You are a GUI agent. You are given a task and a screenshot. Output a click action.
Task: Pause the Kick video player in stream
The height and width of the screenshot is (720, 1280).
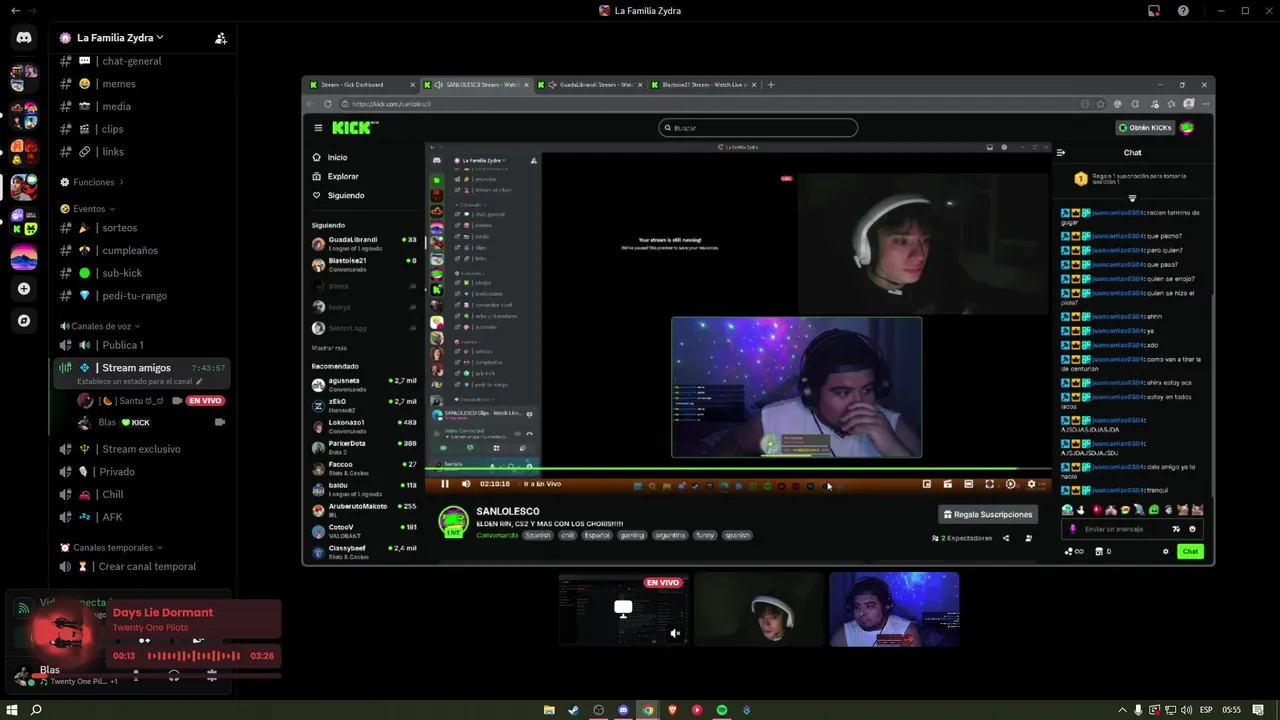point(445,484)
